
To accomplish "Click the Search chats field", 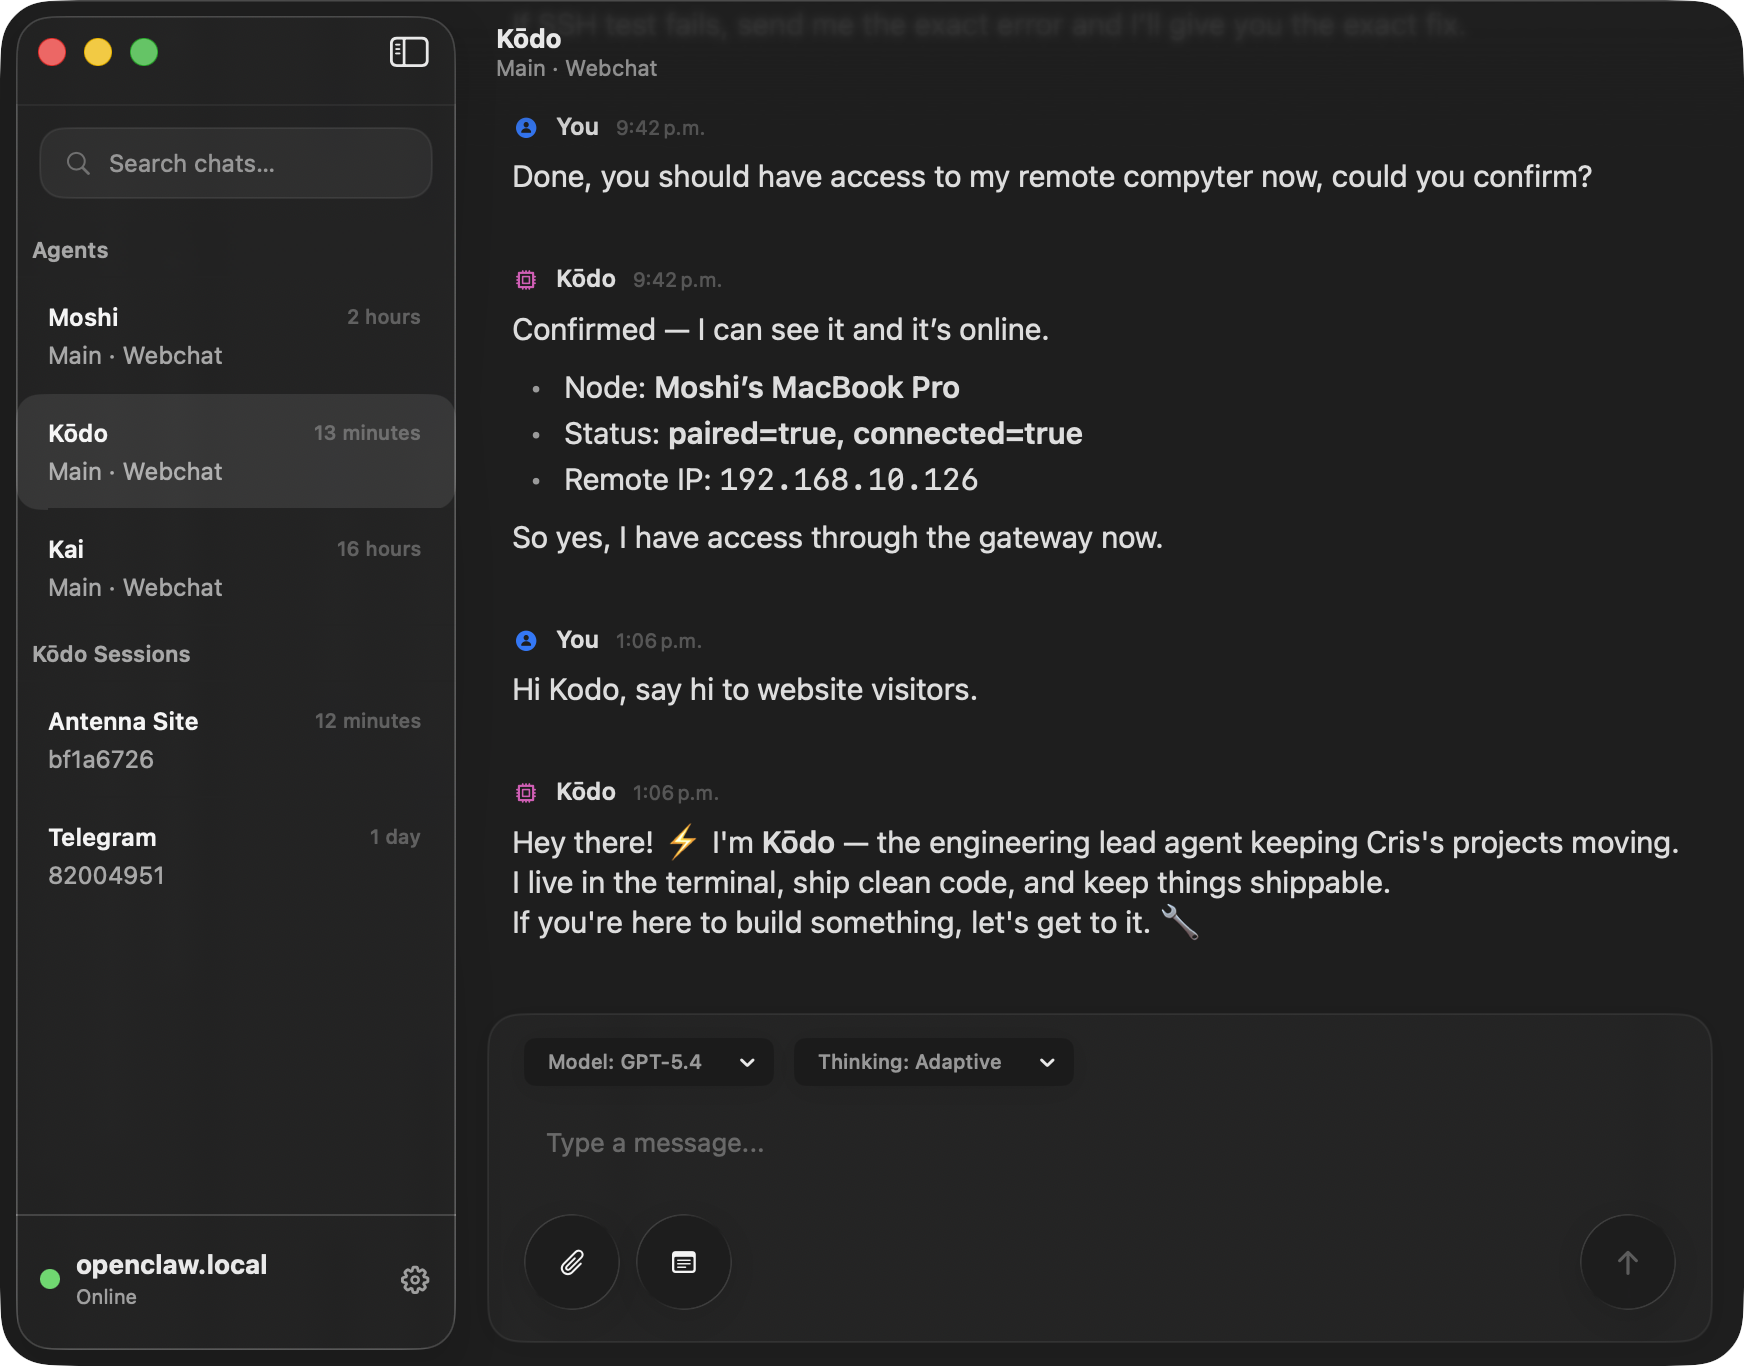I will click(x=200, y=163).
